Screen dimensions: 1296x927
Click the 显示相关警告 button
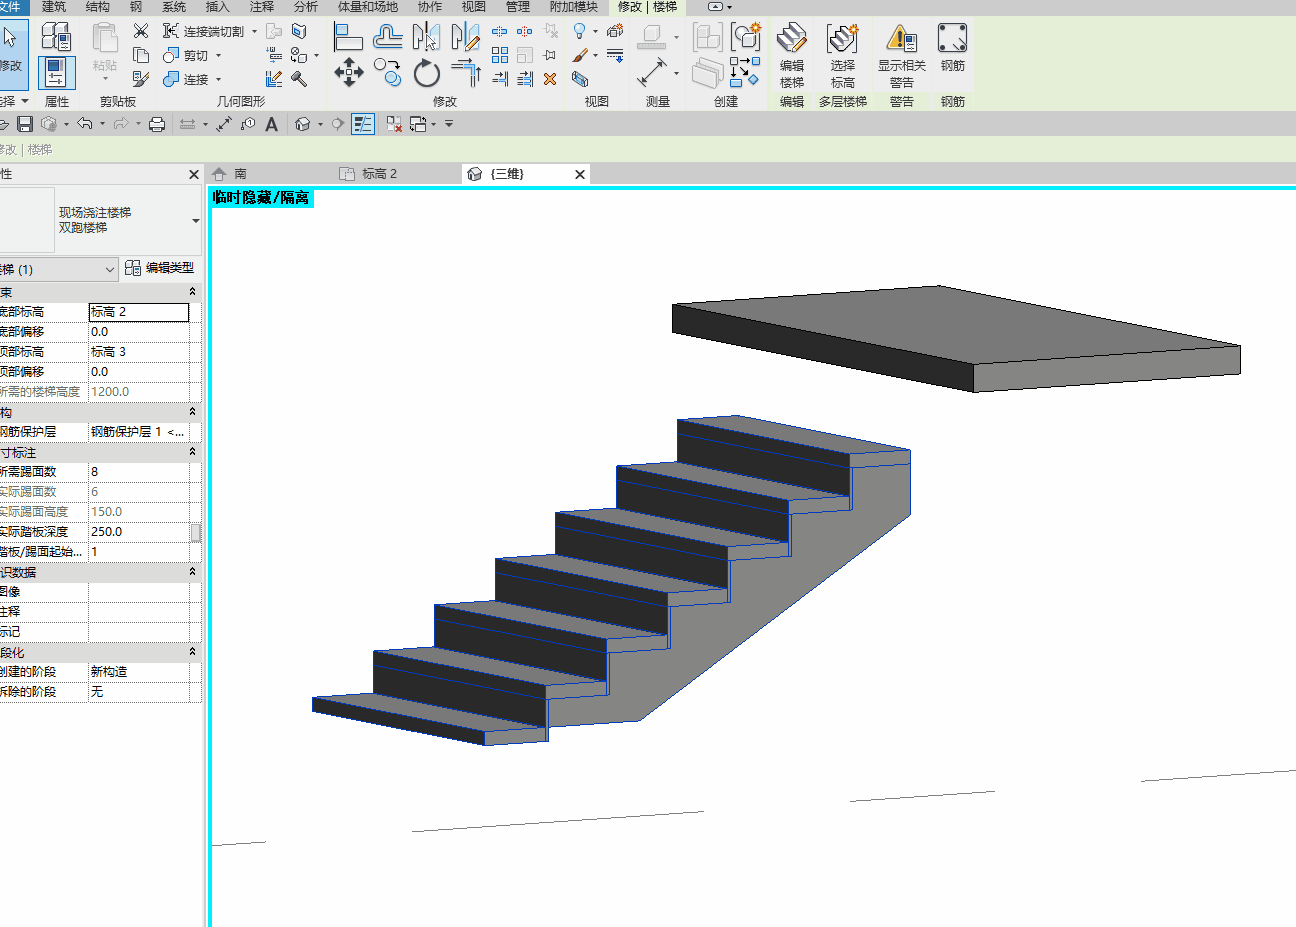click(x=902, y=56)
